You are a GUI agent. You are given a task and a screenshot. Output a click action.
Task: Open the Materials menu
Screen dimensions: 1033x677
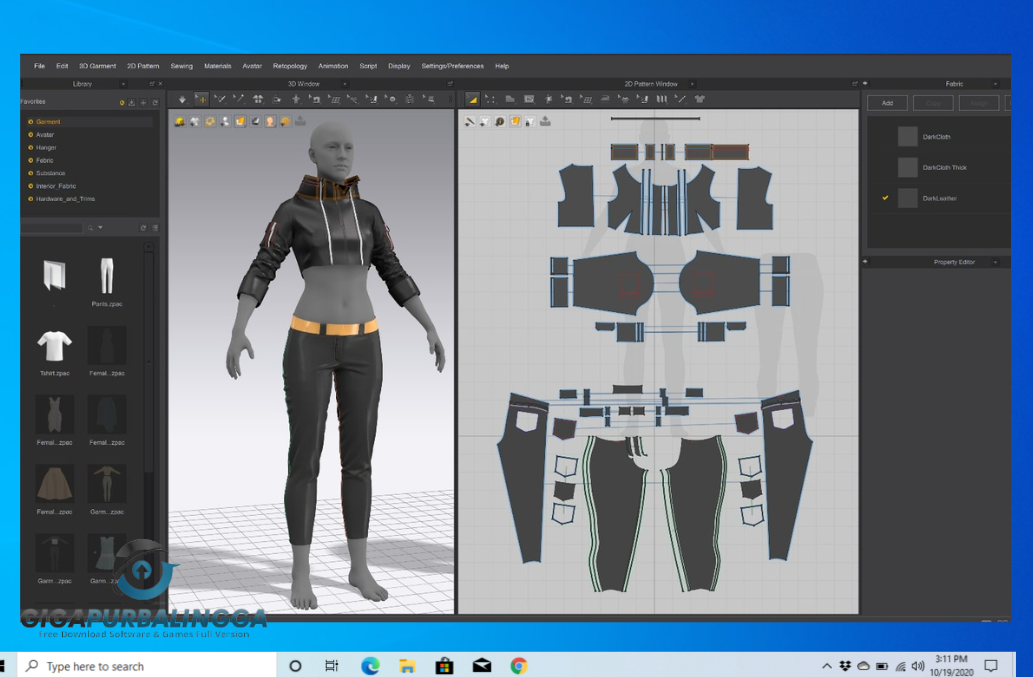point(217,66)
